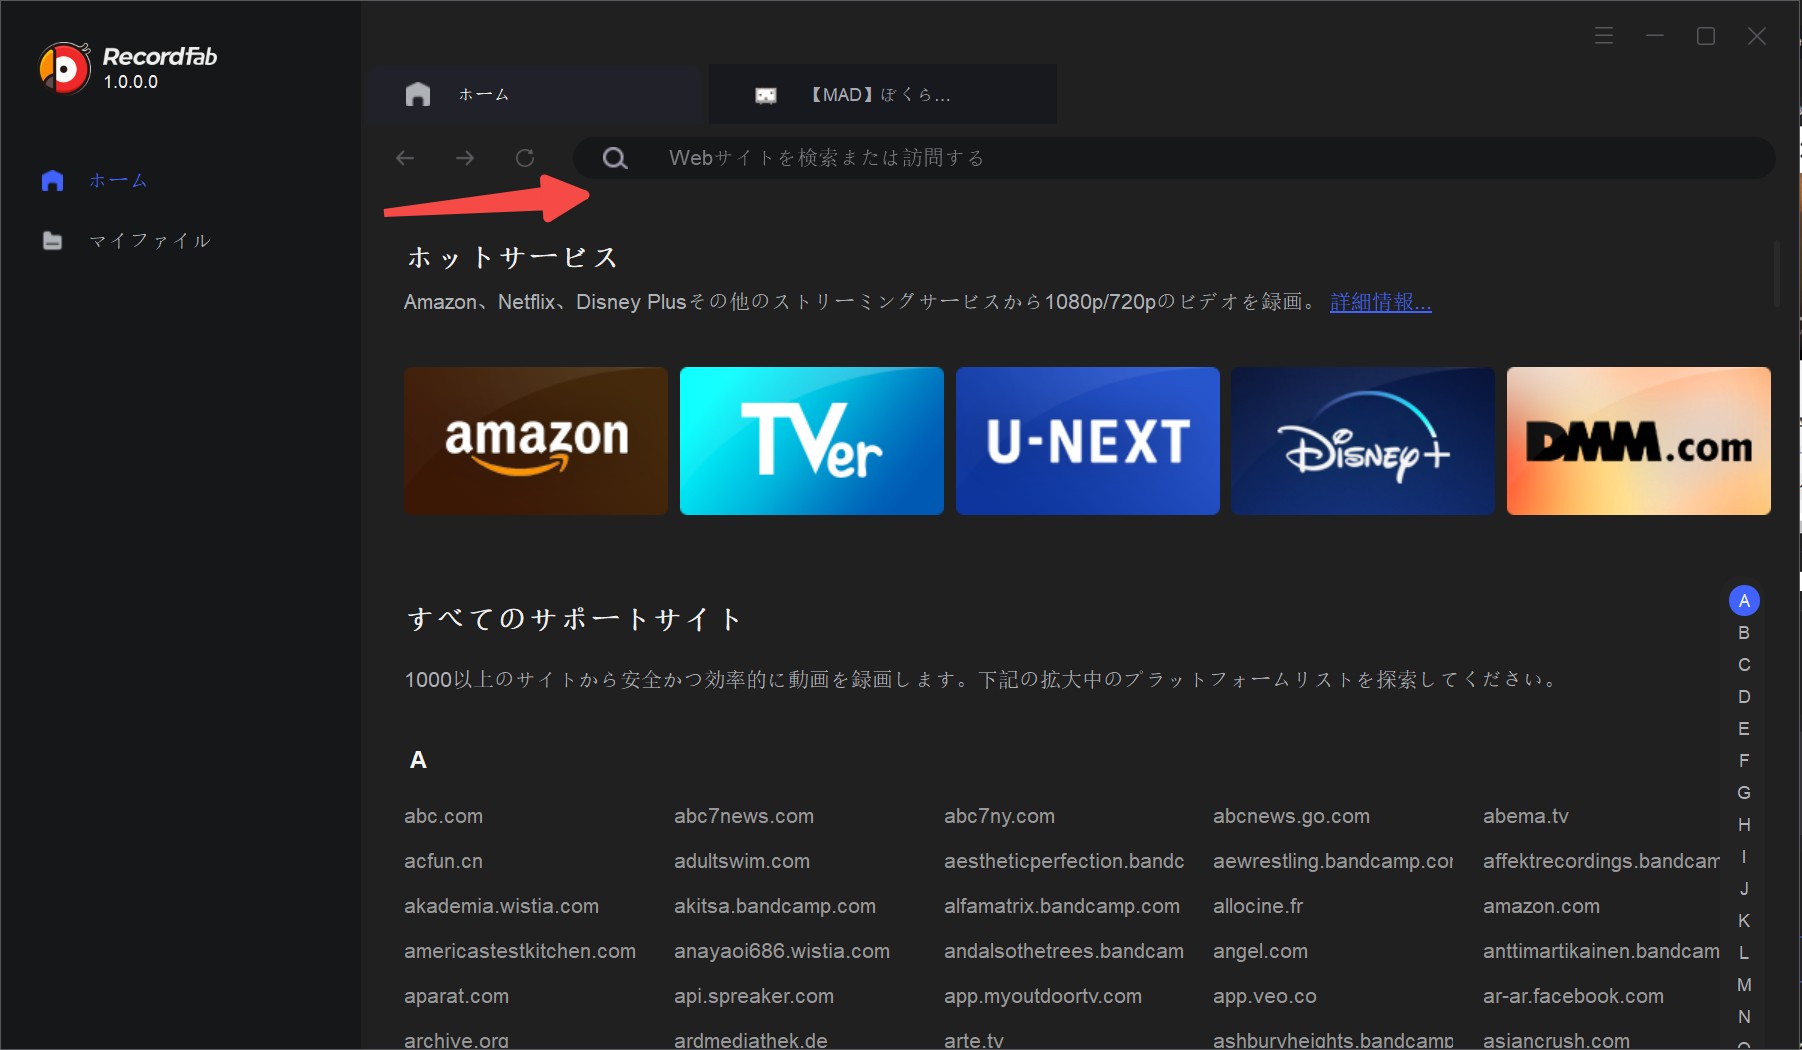This screenshot has width=1802, height=1050.
Task: Open the app.veo.co site link
Action: coord(1265,996)
